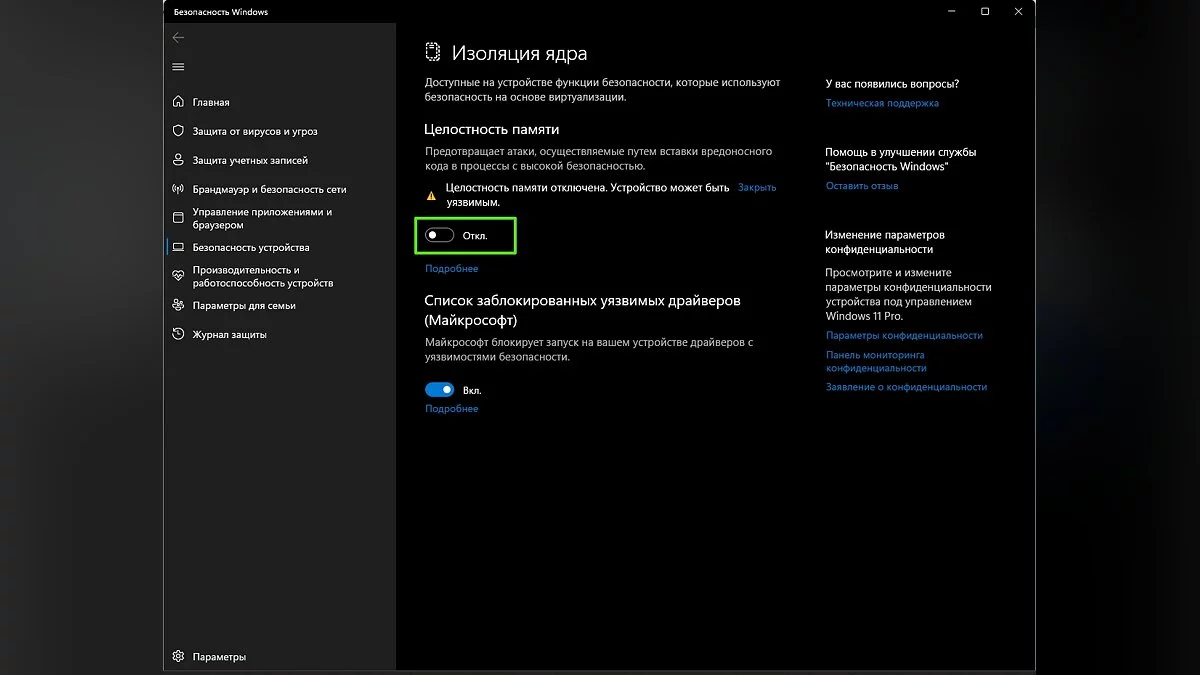Click the Список заблокированных уязвимых драйверов heading
Image resolution: width=1200 pixels, height=675 pixels.
(x=583, y=310)
